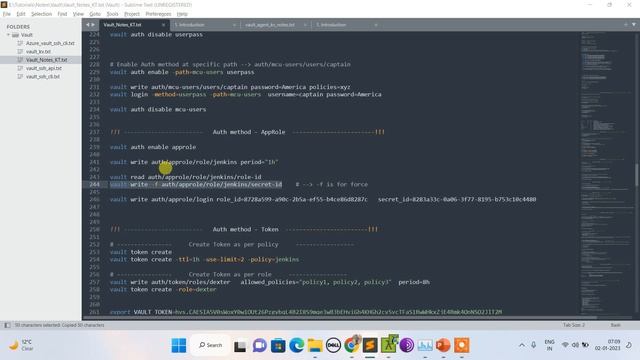Click the new tab plus button
The height and width of the screenshot is (360, 640).
point(626,25)
